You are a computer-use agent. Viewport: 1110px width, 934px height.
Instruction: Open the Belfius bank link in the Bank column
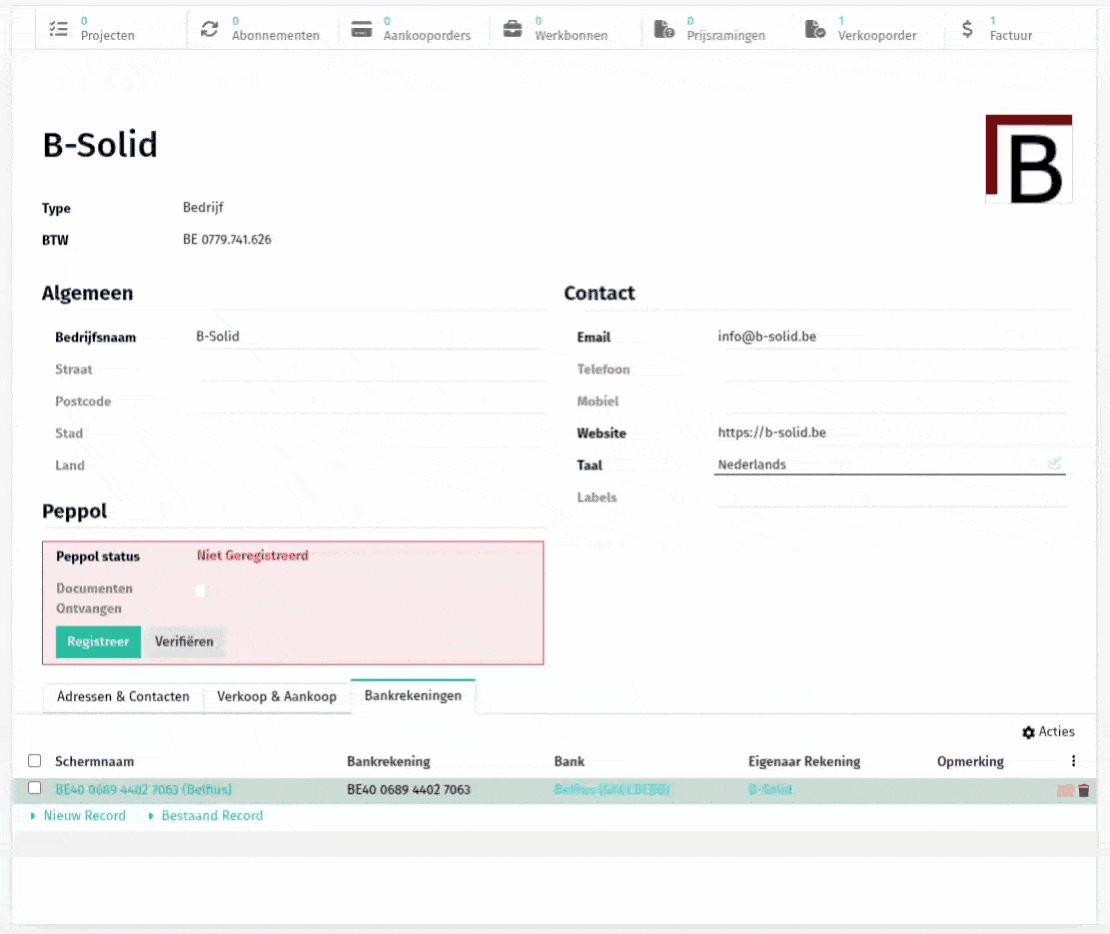tap(612, 790)
